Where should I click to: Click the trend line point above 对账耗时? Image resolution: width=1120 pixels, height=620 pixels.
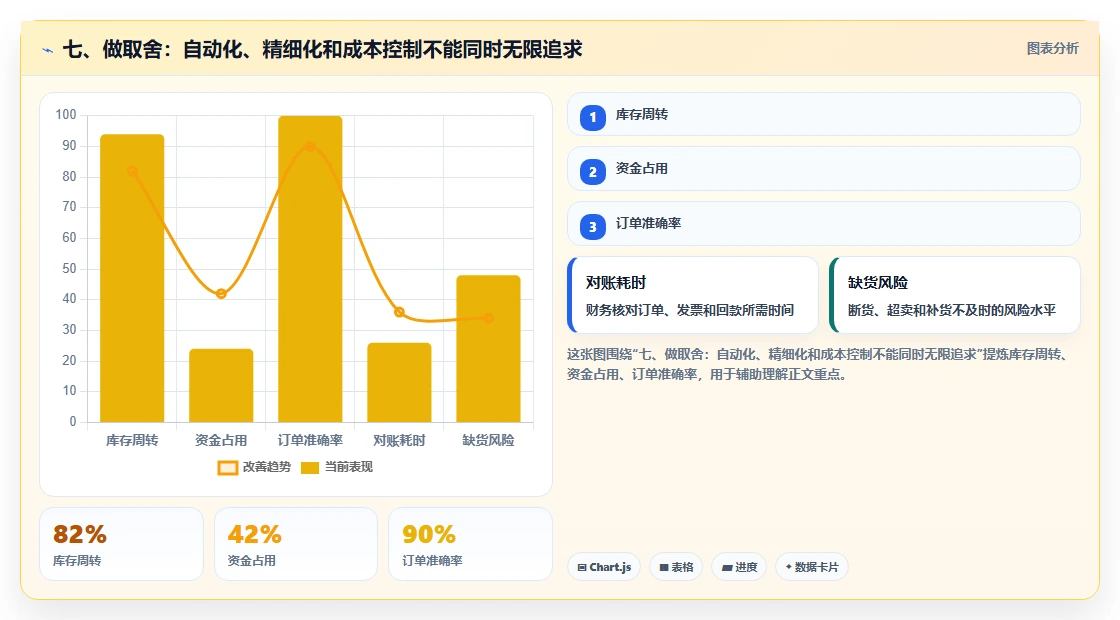coord(399,312)
